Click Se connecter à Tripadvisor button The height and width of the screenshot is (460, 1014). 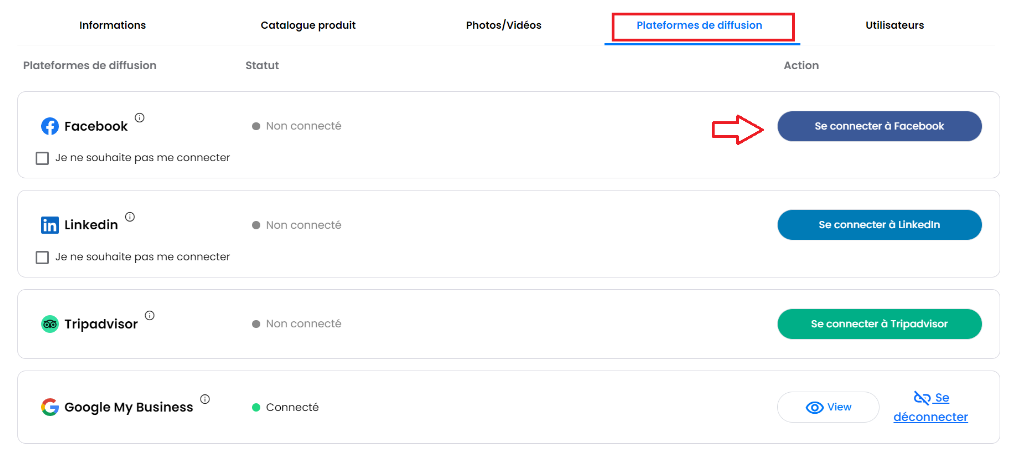pos(879,324)
